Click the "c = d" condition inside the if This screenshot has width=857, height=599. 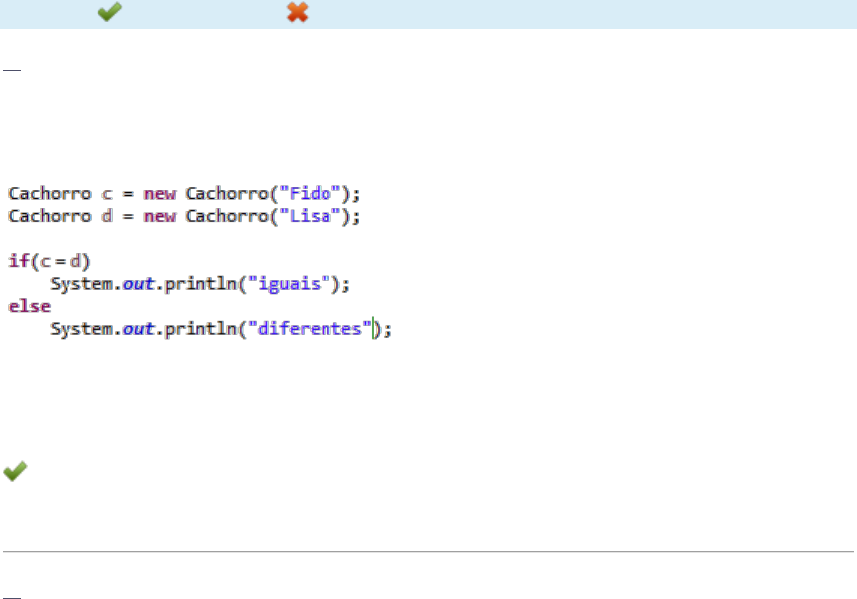(61, 261)
